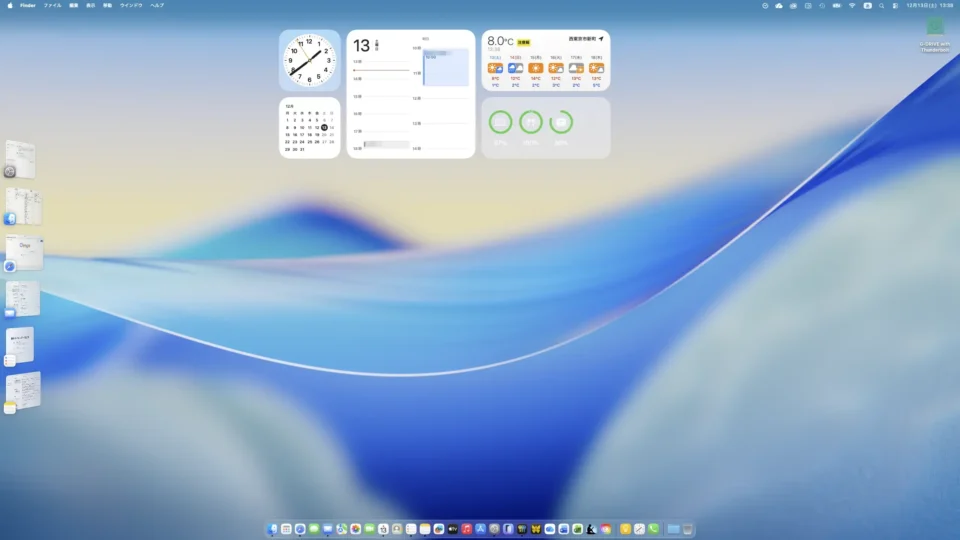This screenshot has width=960, height=540.
Task: Open Phone app in the Dock
Action: pyautogui.click(x=653, y=529)
